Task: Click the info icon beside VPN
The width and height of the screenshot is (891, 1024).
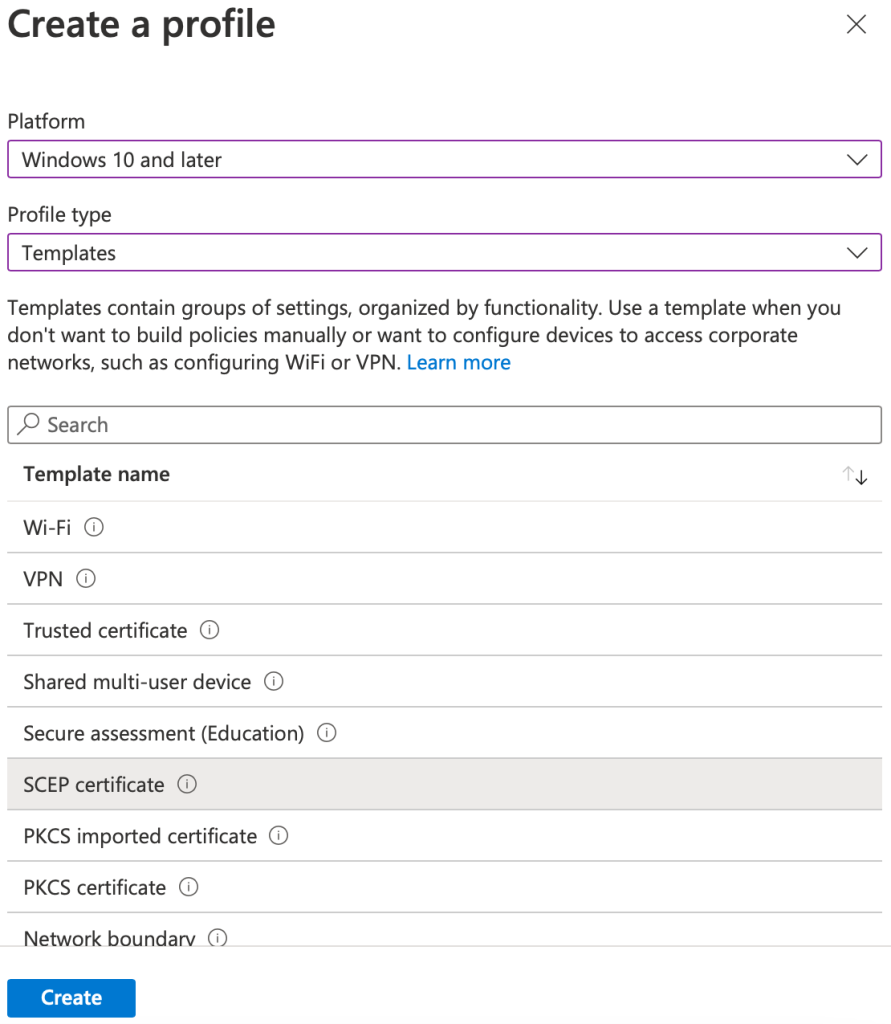Action: 86,579
